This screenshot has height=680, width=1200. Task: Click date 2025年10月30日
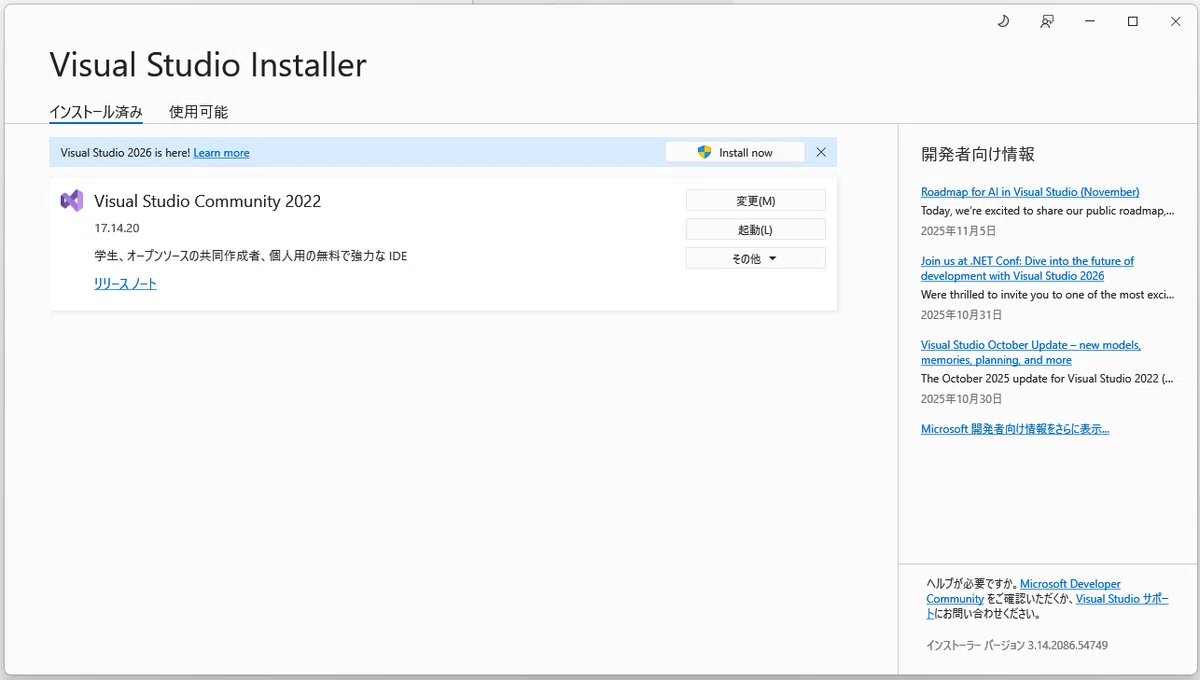coord(961,398)
